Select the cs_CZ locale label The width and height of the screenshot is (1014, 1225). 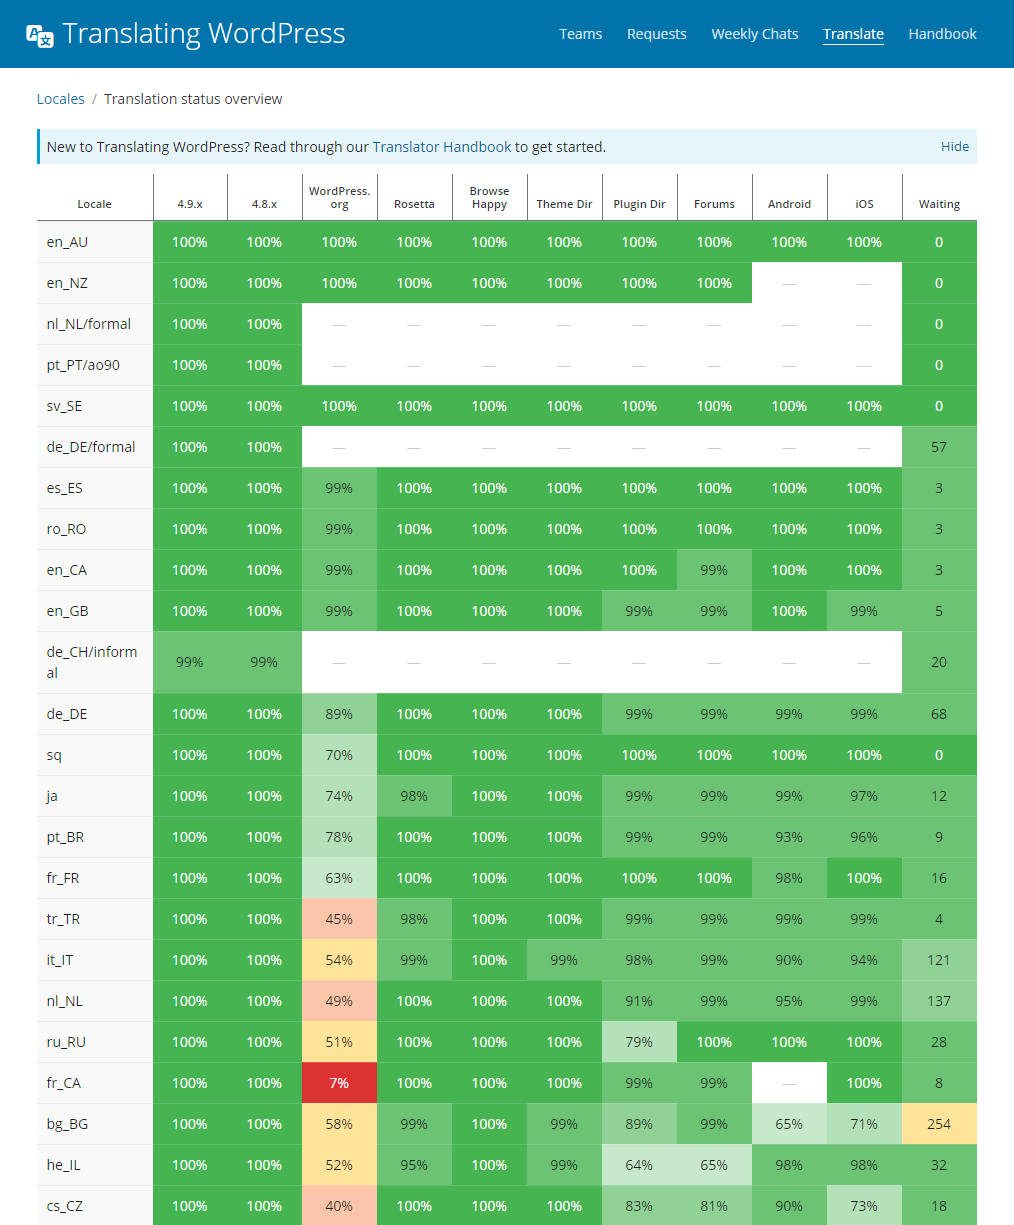point(64,1206)
